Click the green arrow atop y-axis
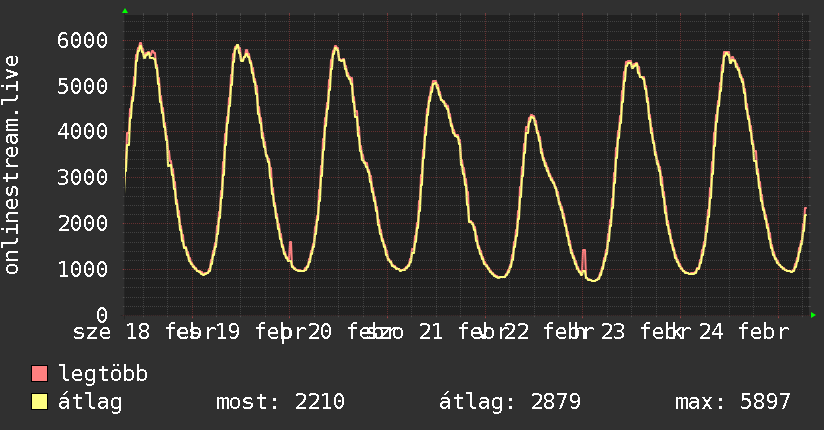Image resolution: width=824 pixels, height=430 pixels. 125,11
